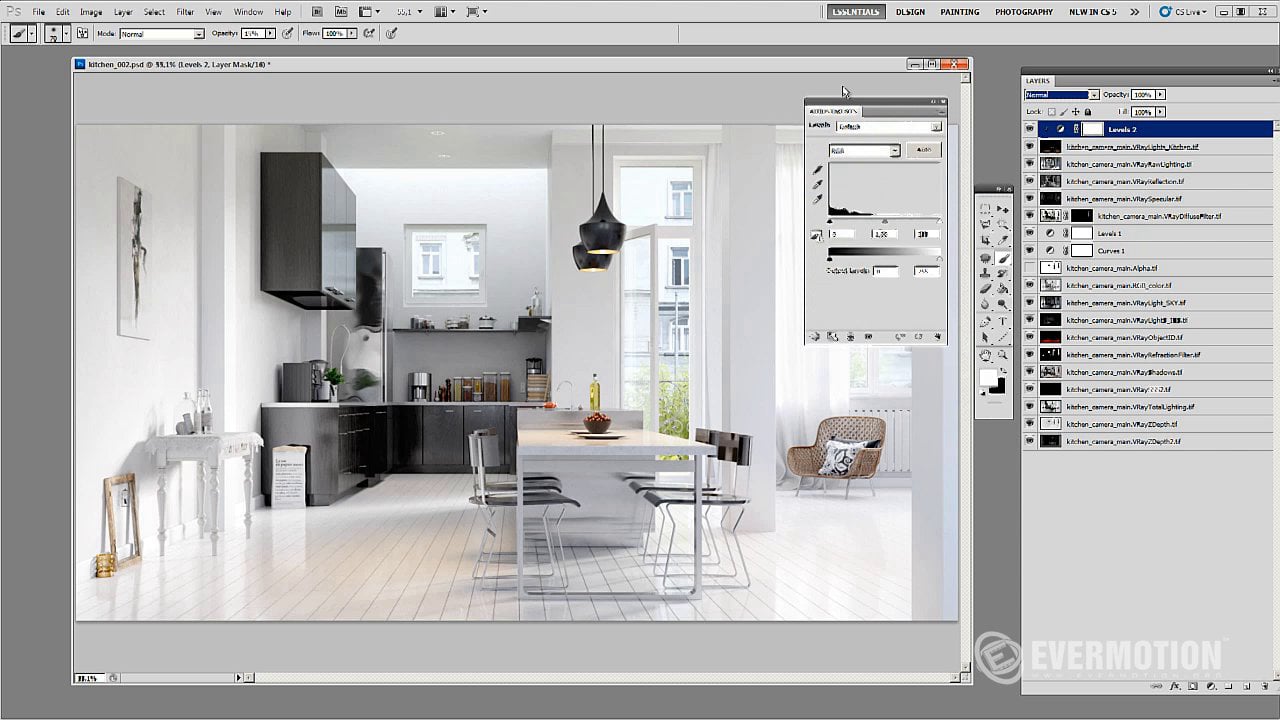Toggle visibility of VRayZDepth2.tif layer
Screen dimensions: 1280x720
(x=1030, y=441)
